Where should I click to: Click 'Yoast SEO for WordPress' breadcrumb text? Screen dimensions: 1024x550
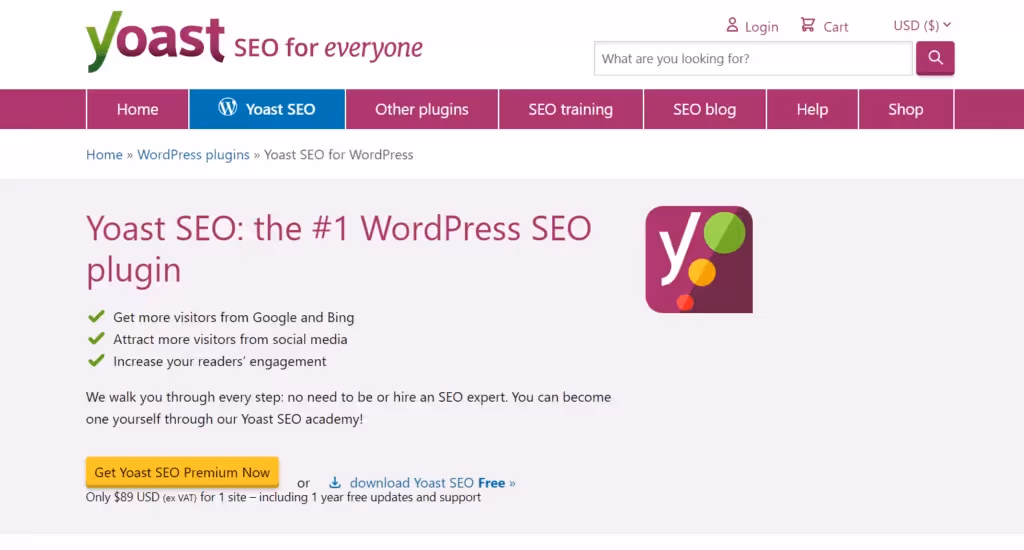(338, 155)
